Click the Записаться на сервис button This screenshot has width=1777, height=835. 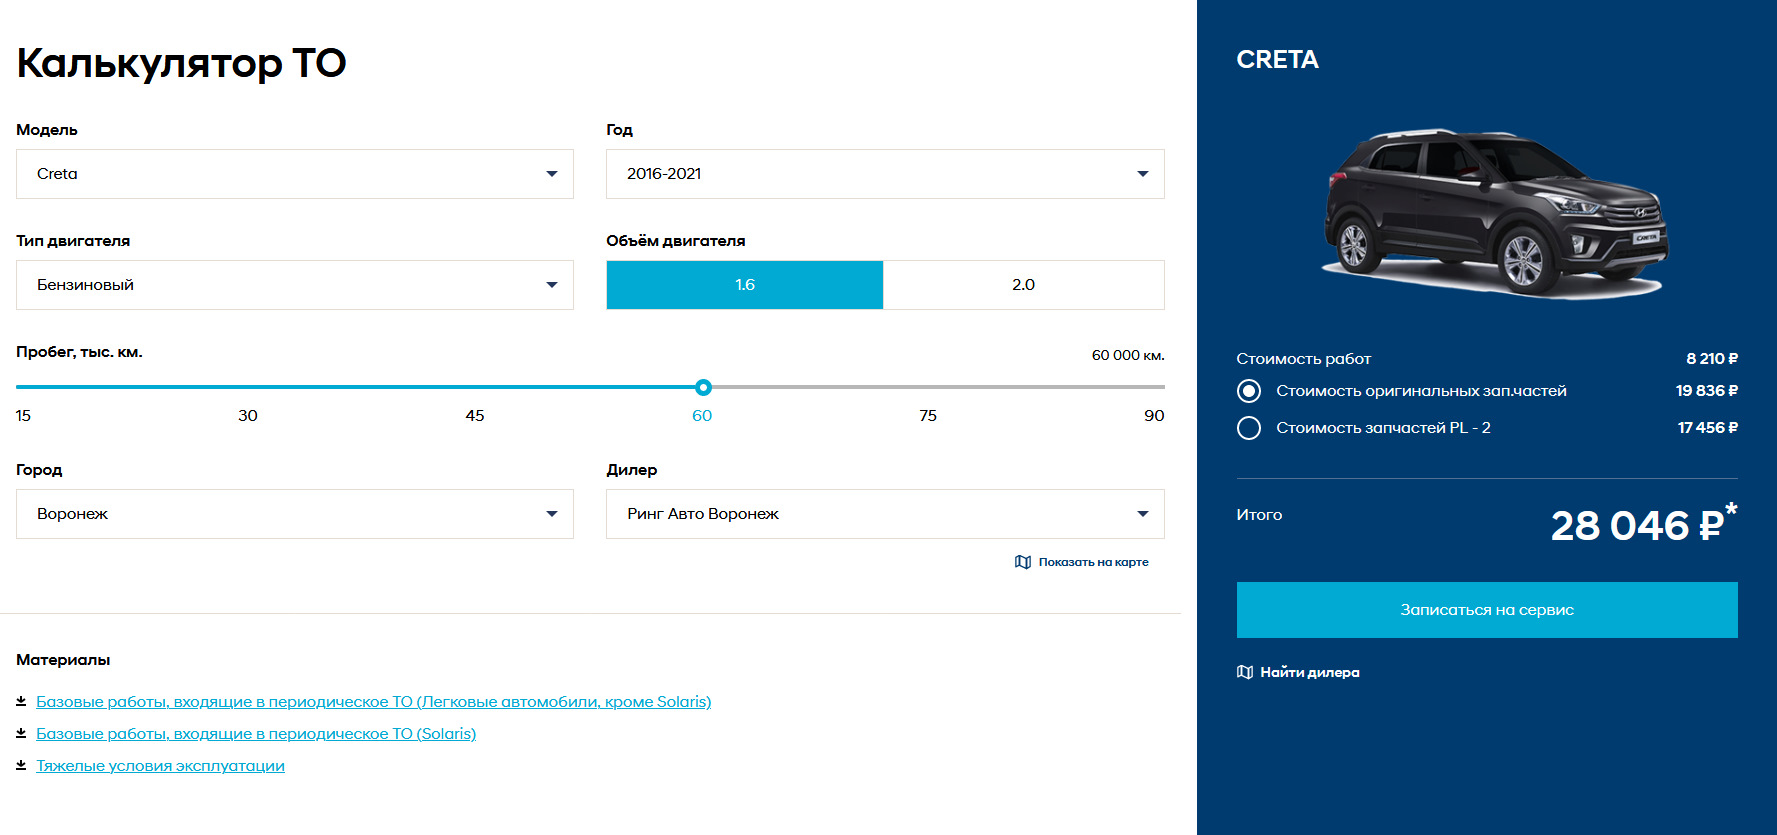pyautogui.click(x=1487, y=610)
